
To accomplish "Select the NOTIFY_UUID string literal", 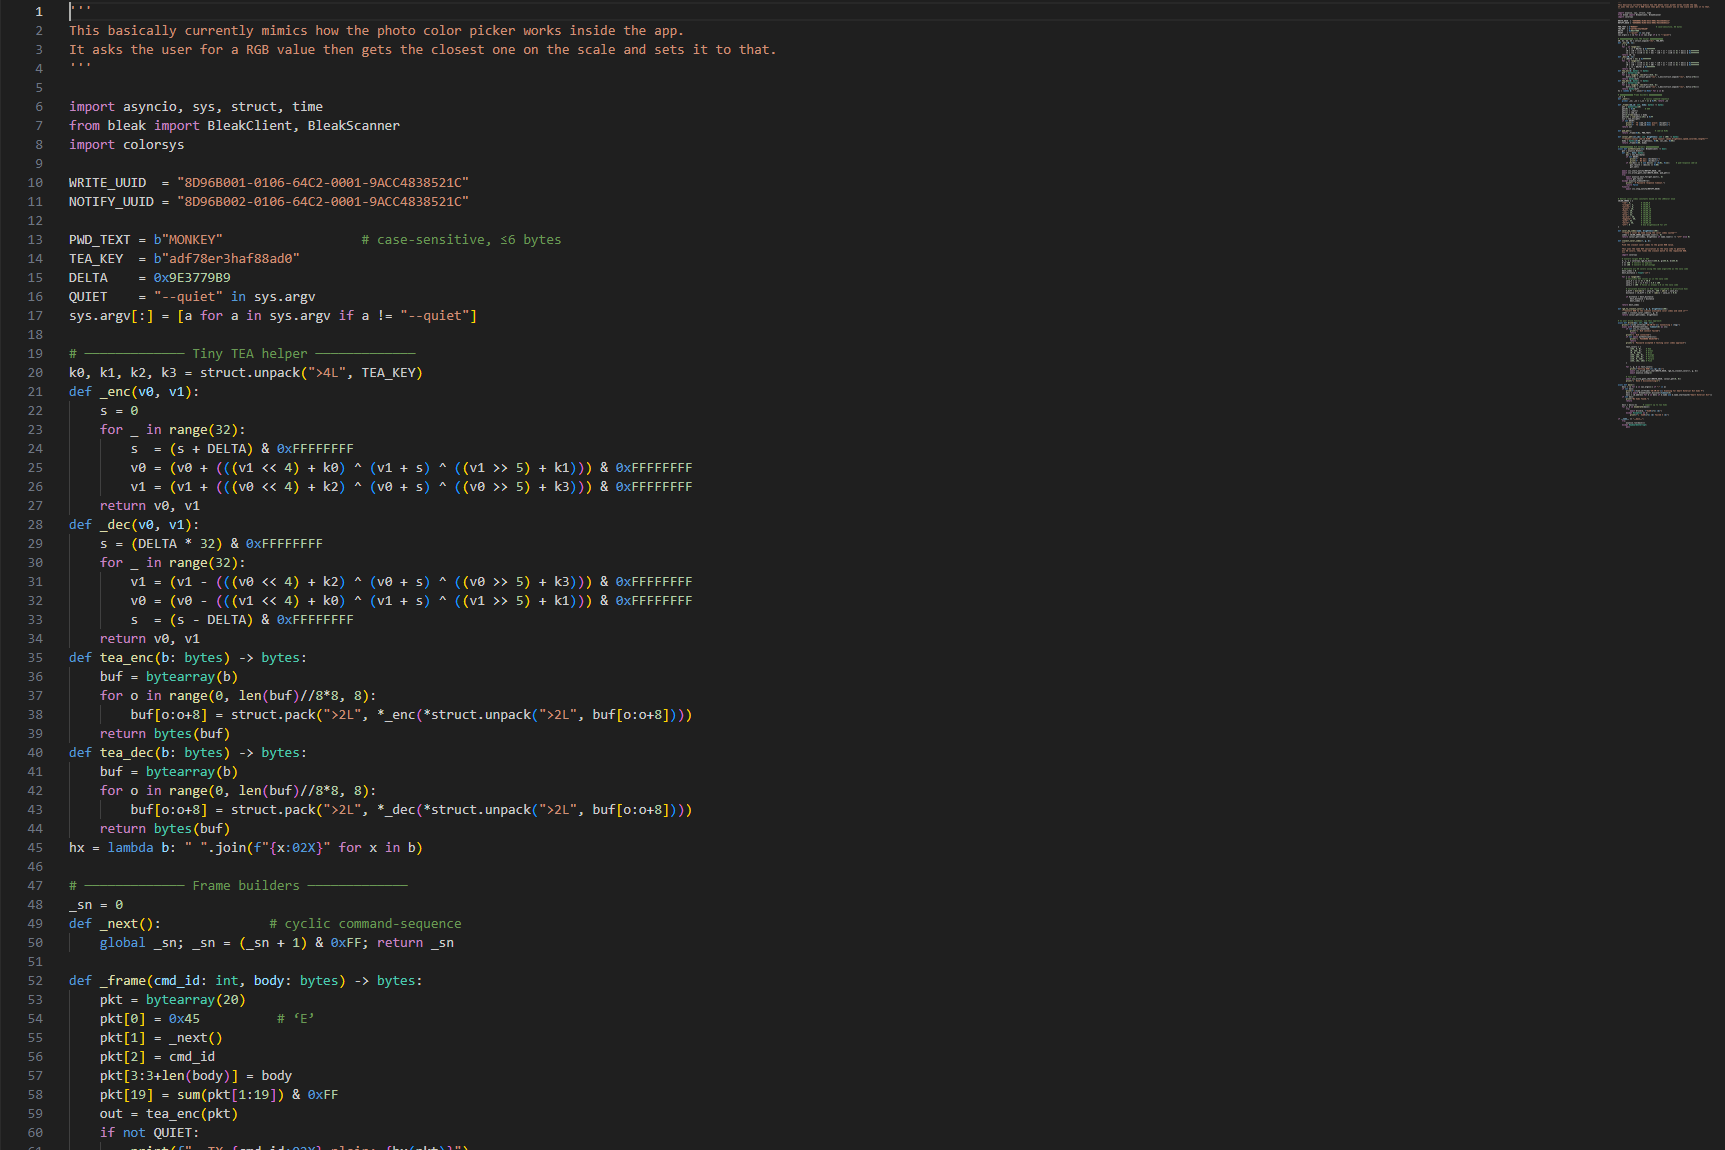I will [323, 201].
